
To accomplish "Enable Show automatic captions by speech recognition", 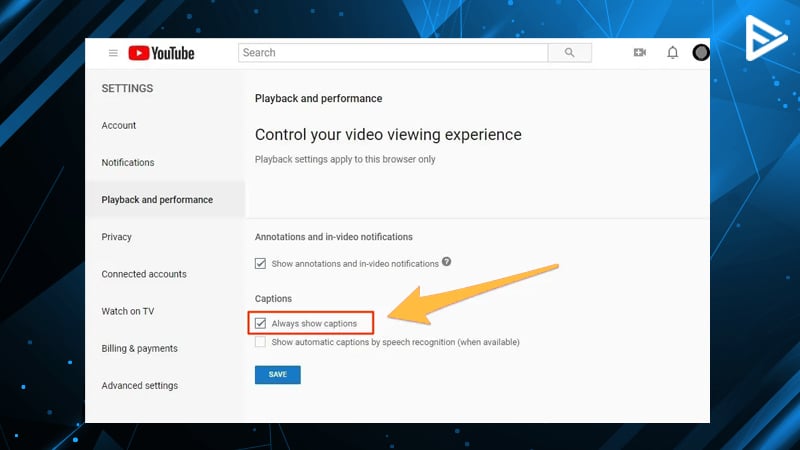I will click(x=260, y=342).
